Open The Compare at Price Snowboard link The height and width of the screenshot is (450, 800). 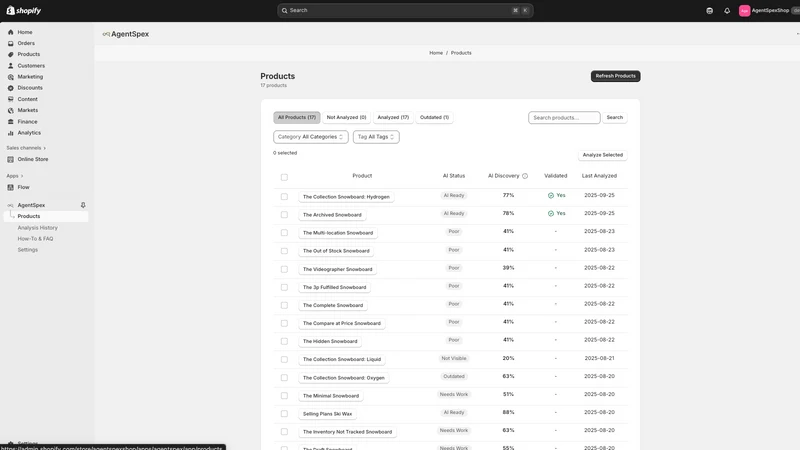coord(342,323)
